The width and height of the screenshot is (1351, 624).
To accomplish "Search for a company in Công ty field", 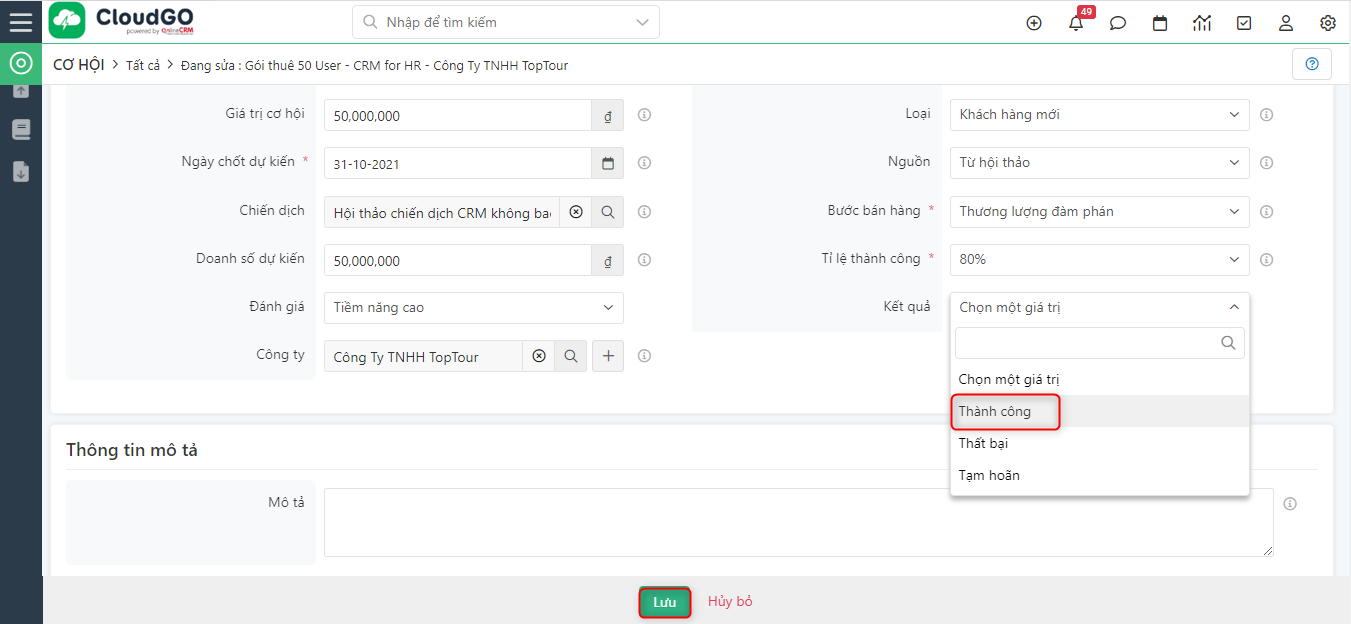I will pos(570,356).
